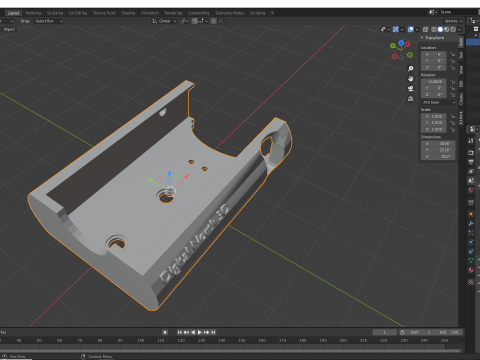Screen dimensions: 480x360
Task: Jump to the first frame
Action: 180,332
